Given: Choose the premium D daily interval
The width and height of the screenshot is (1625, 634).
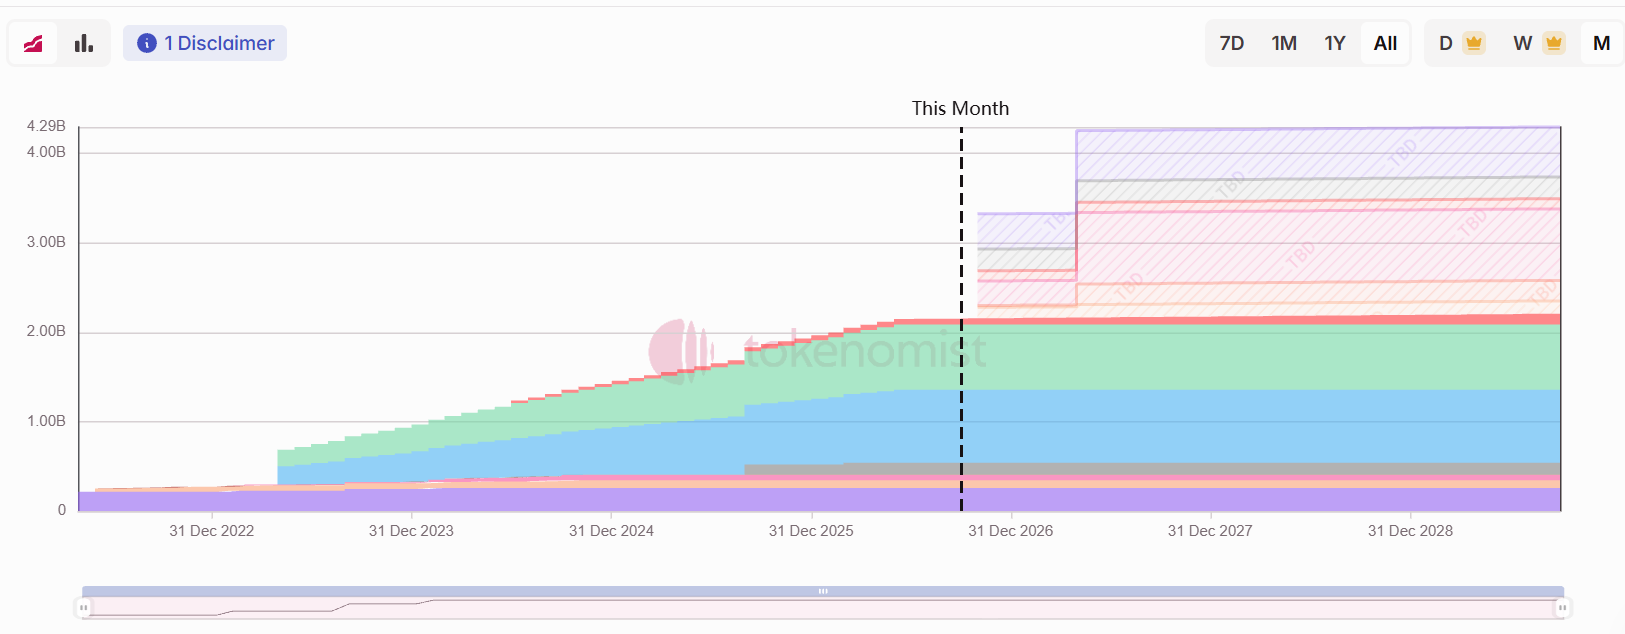Looking at the screenshot, I should (1460, 43).
